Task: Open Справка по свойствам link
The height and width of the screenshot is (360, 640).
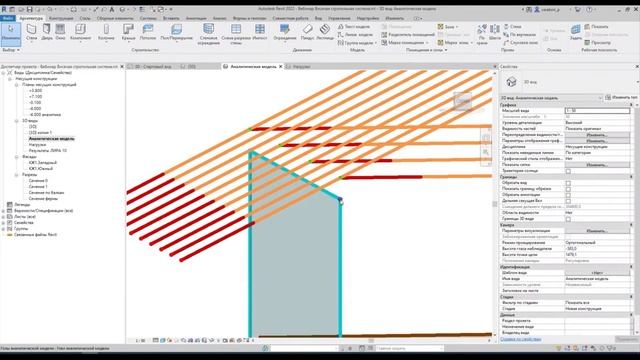Action: 520,339
